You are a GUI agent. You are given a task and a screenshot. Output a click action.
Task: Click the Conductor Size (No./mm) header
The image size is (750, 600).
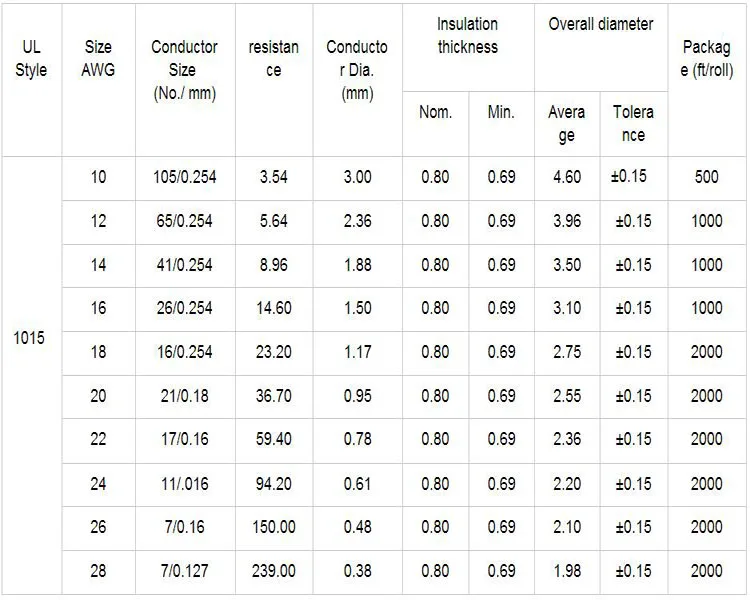184,70
